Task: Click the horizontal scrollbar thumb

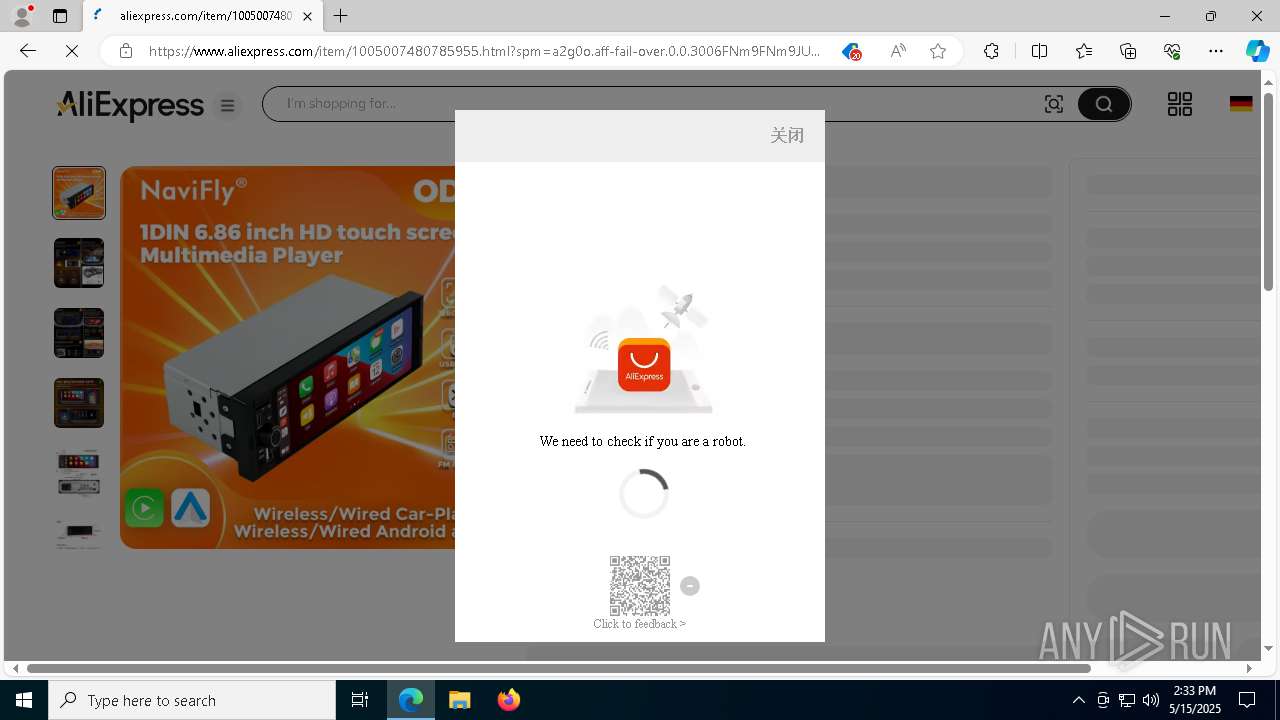Action: pos(558,668)
